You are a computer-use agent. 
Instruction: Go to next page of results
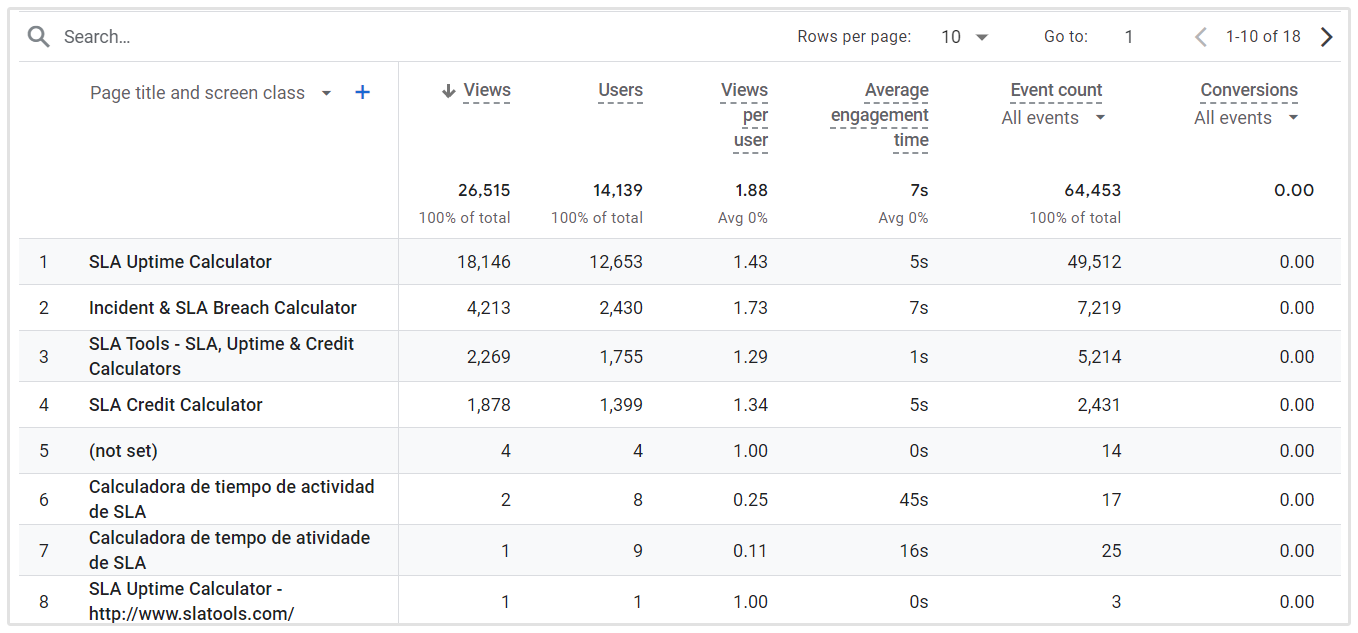1327,37
